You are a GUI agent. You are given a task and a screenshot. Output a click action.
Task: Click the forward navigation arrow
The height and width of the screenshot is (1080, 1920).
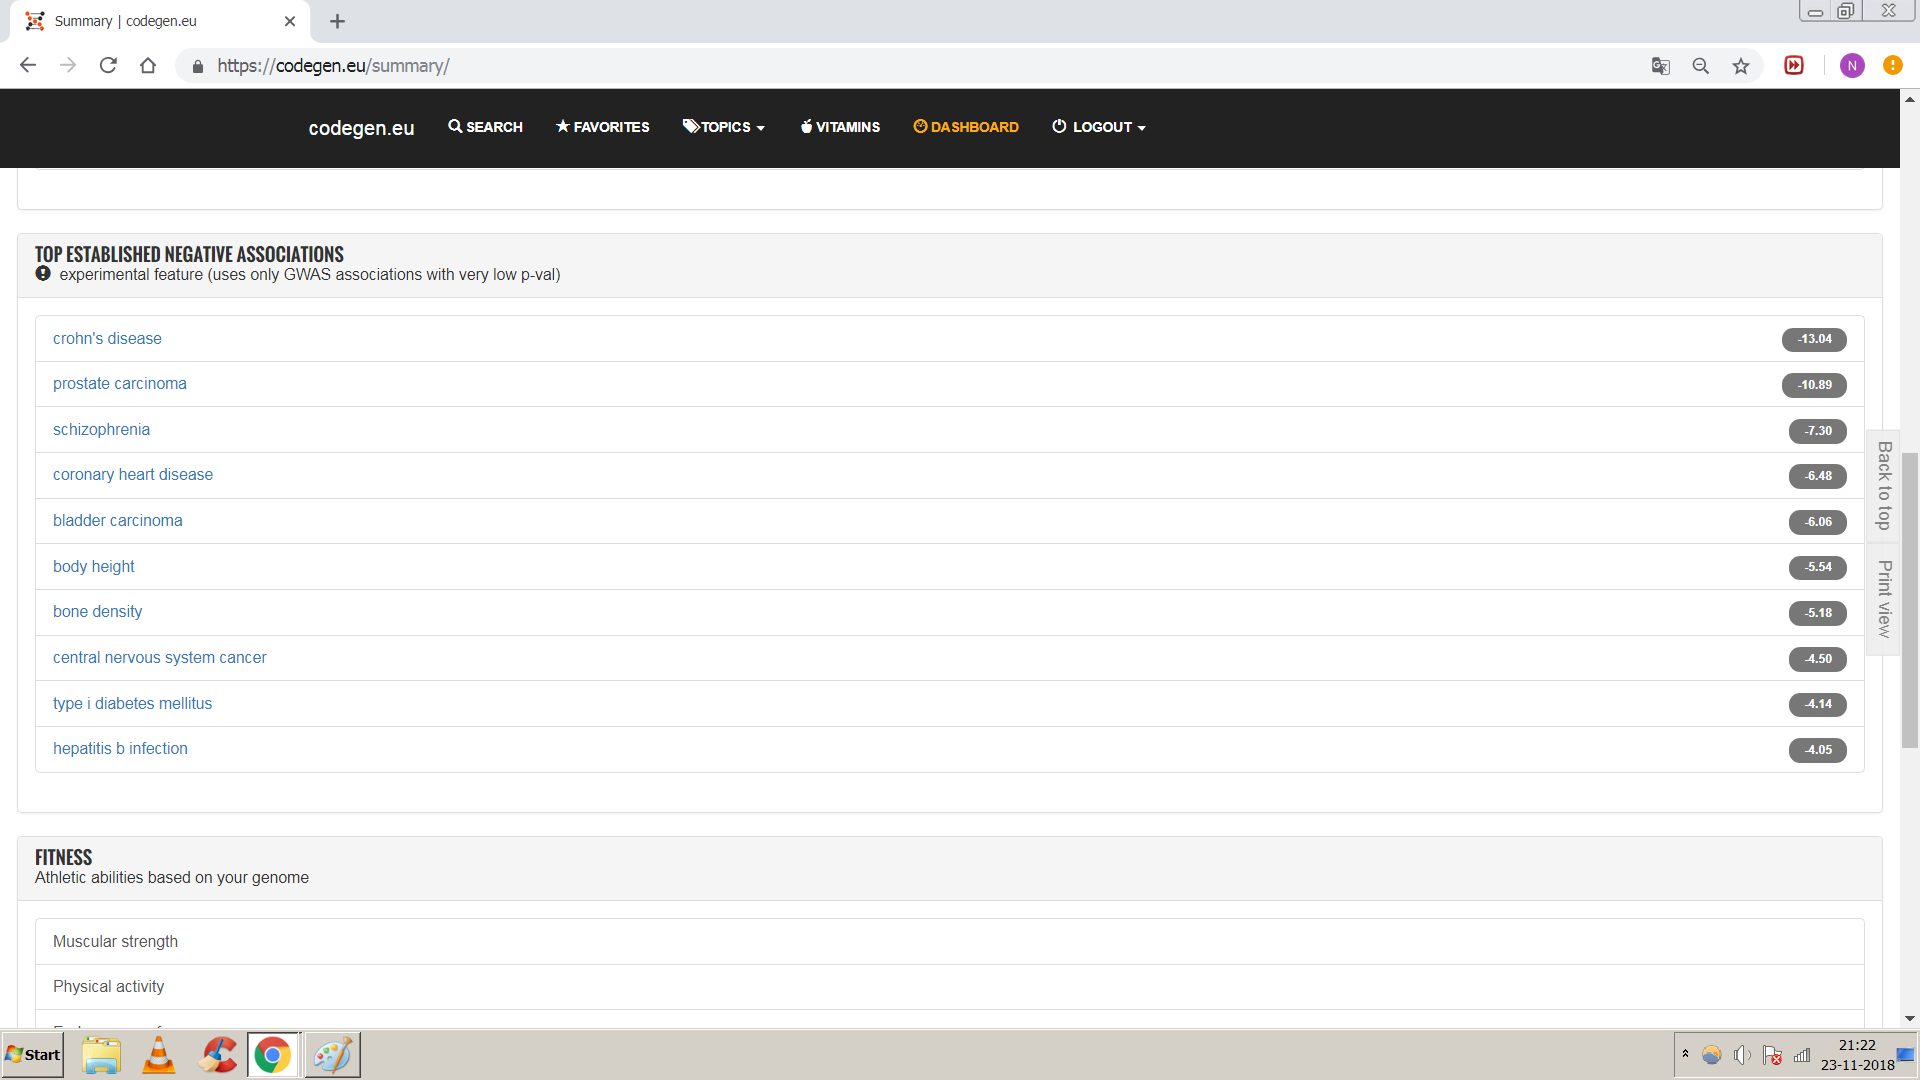pyautogui.click(x=68, y=66)
